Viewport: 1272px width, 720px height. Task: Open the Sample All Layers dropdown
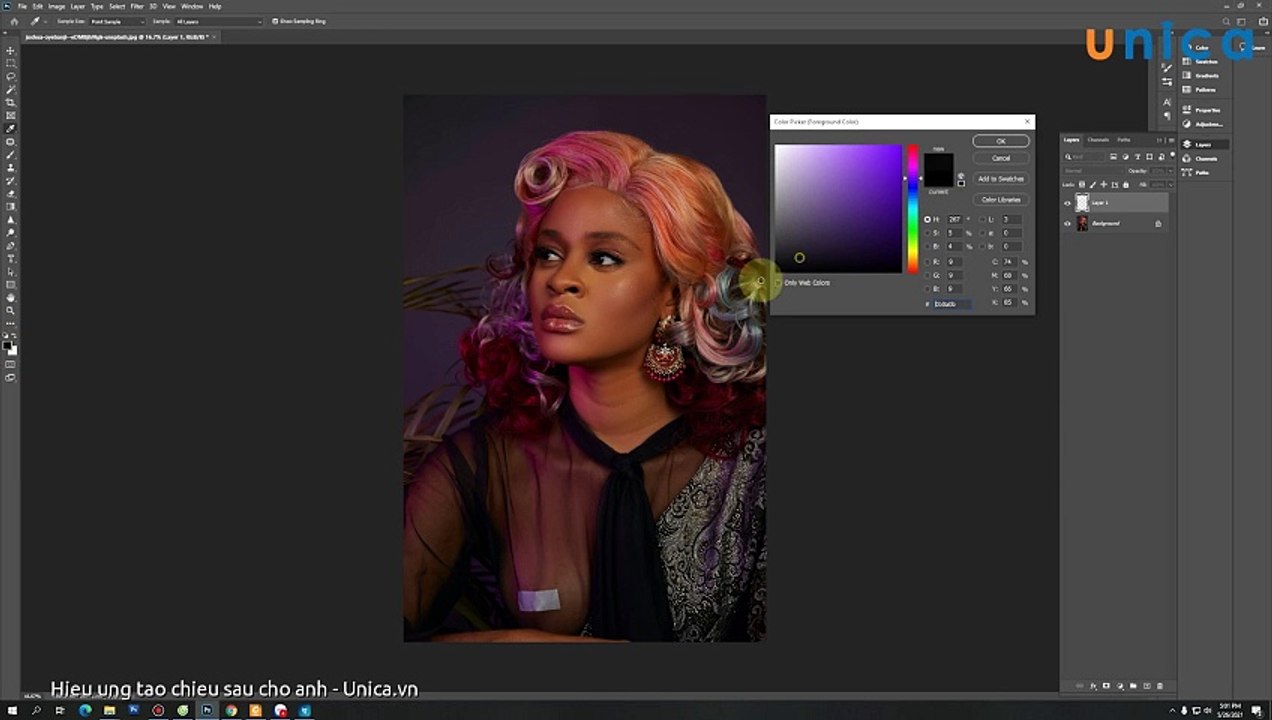click(219, 21)
